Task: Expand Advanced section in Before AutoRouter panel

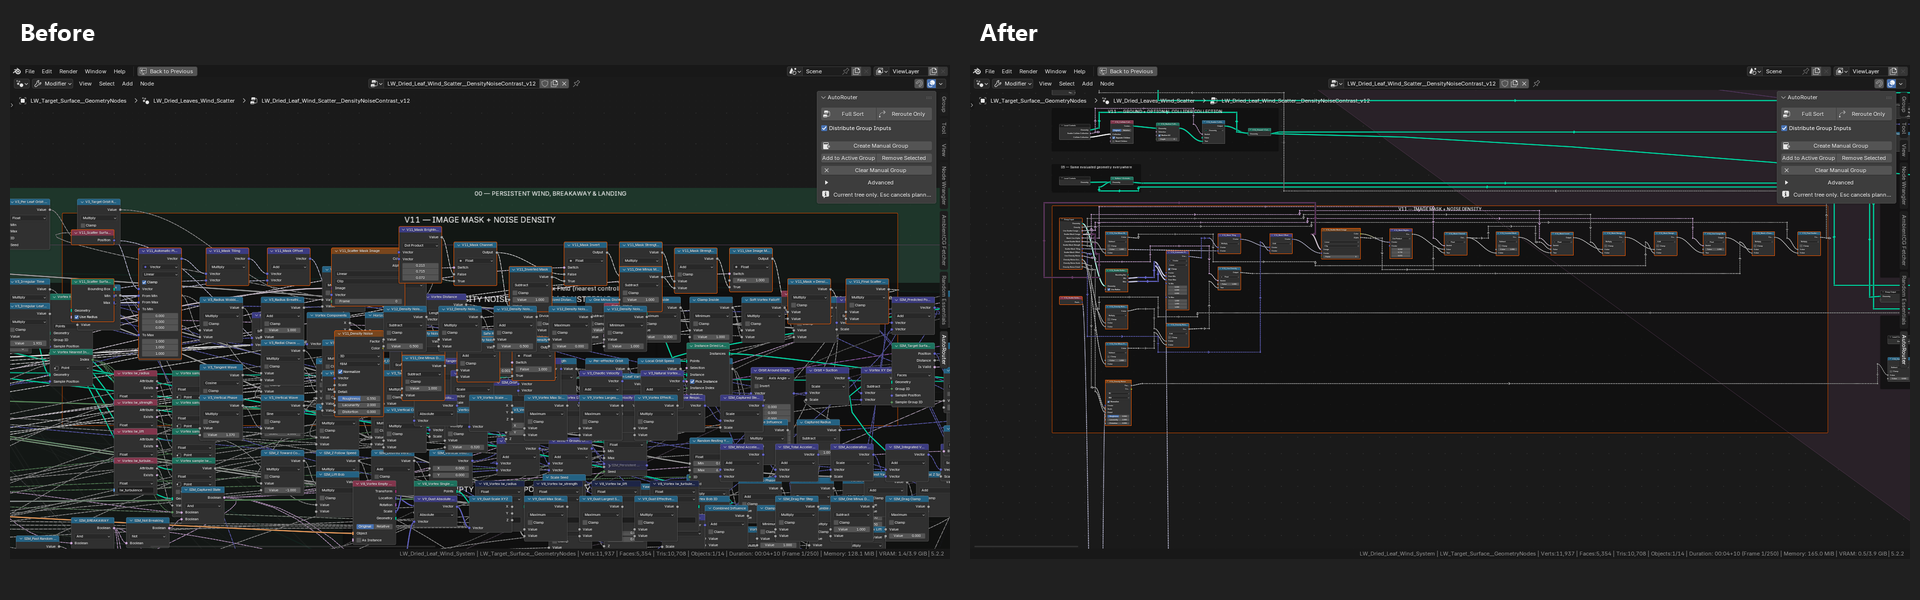Action: pos(876,182)
